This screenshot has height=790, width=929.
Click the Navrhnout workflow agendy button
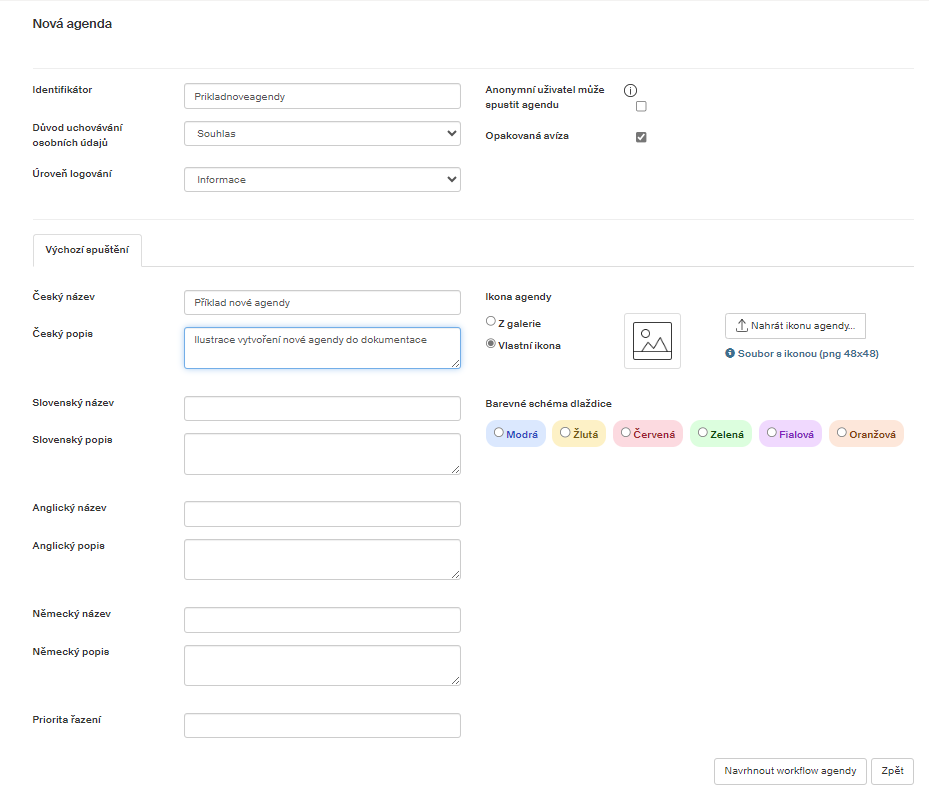coord(790,771)
